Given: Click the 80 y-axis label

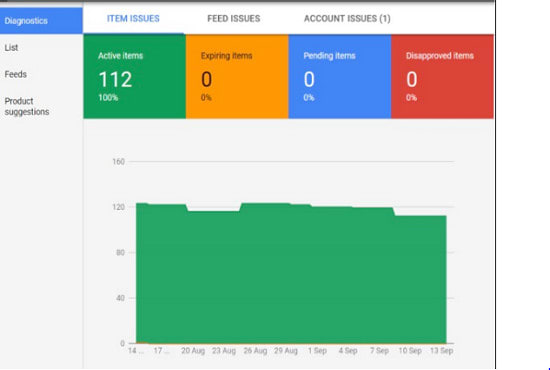Looking at the screenshot, I should point(120,253).
